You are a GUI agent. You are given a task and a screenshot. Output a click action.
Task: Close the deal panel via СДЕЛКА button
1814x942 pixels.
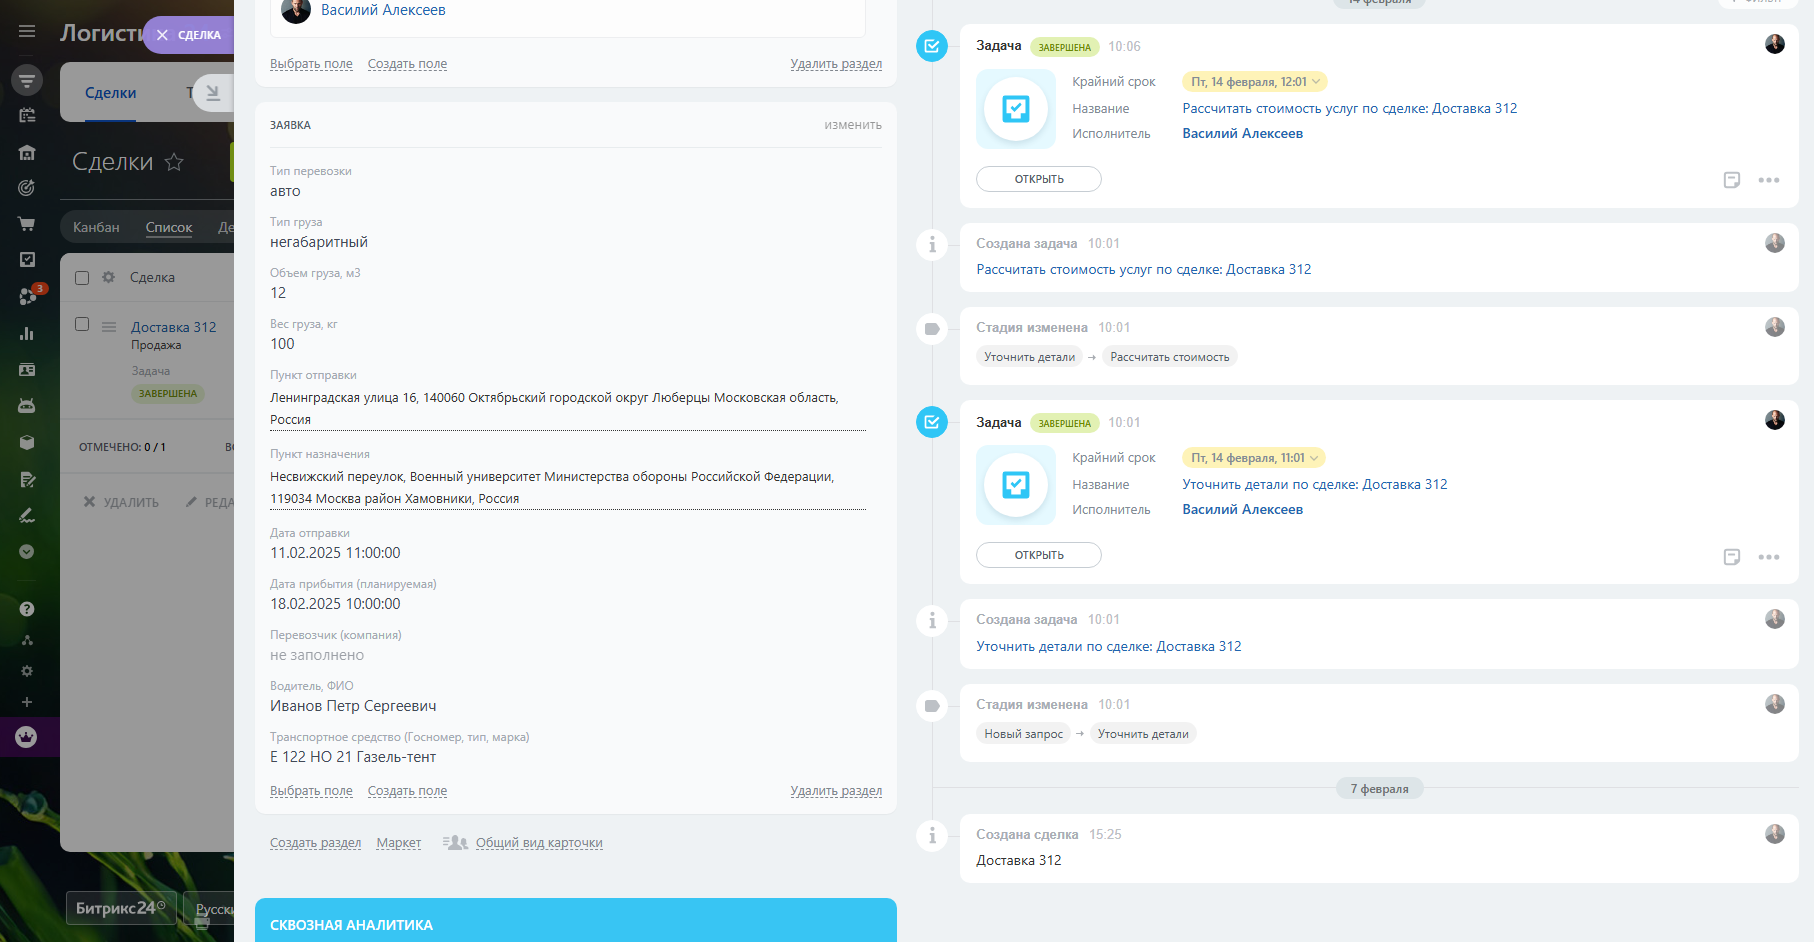[189, 35]
